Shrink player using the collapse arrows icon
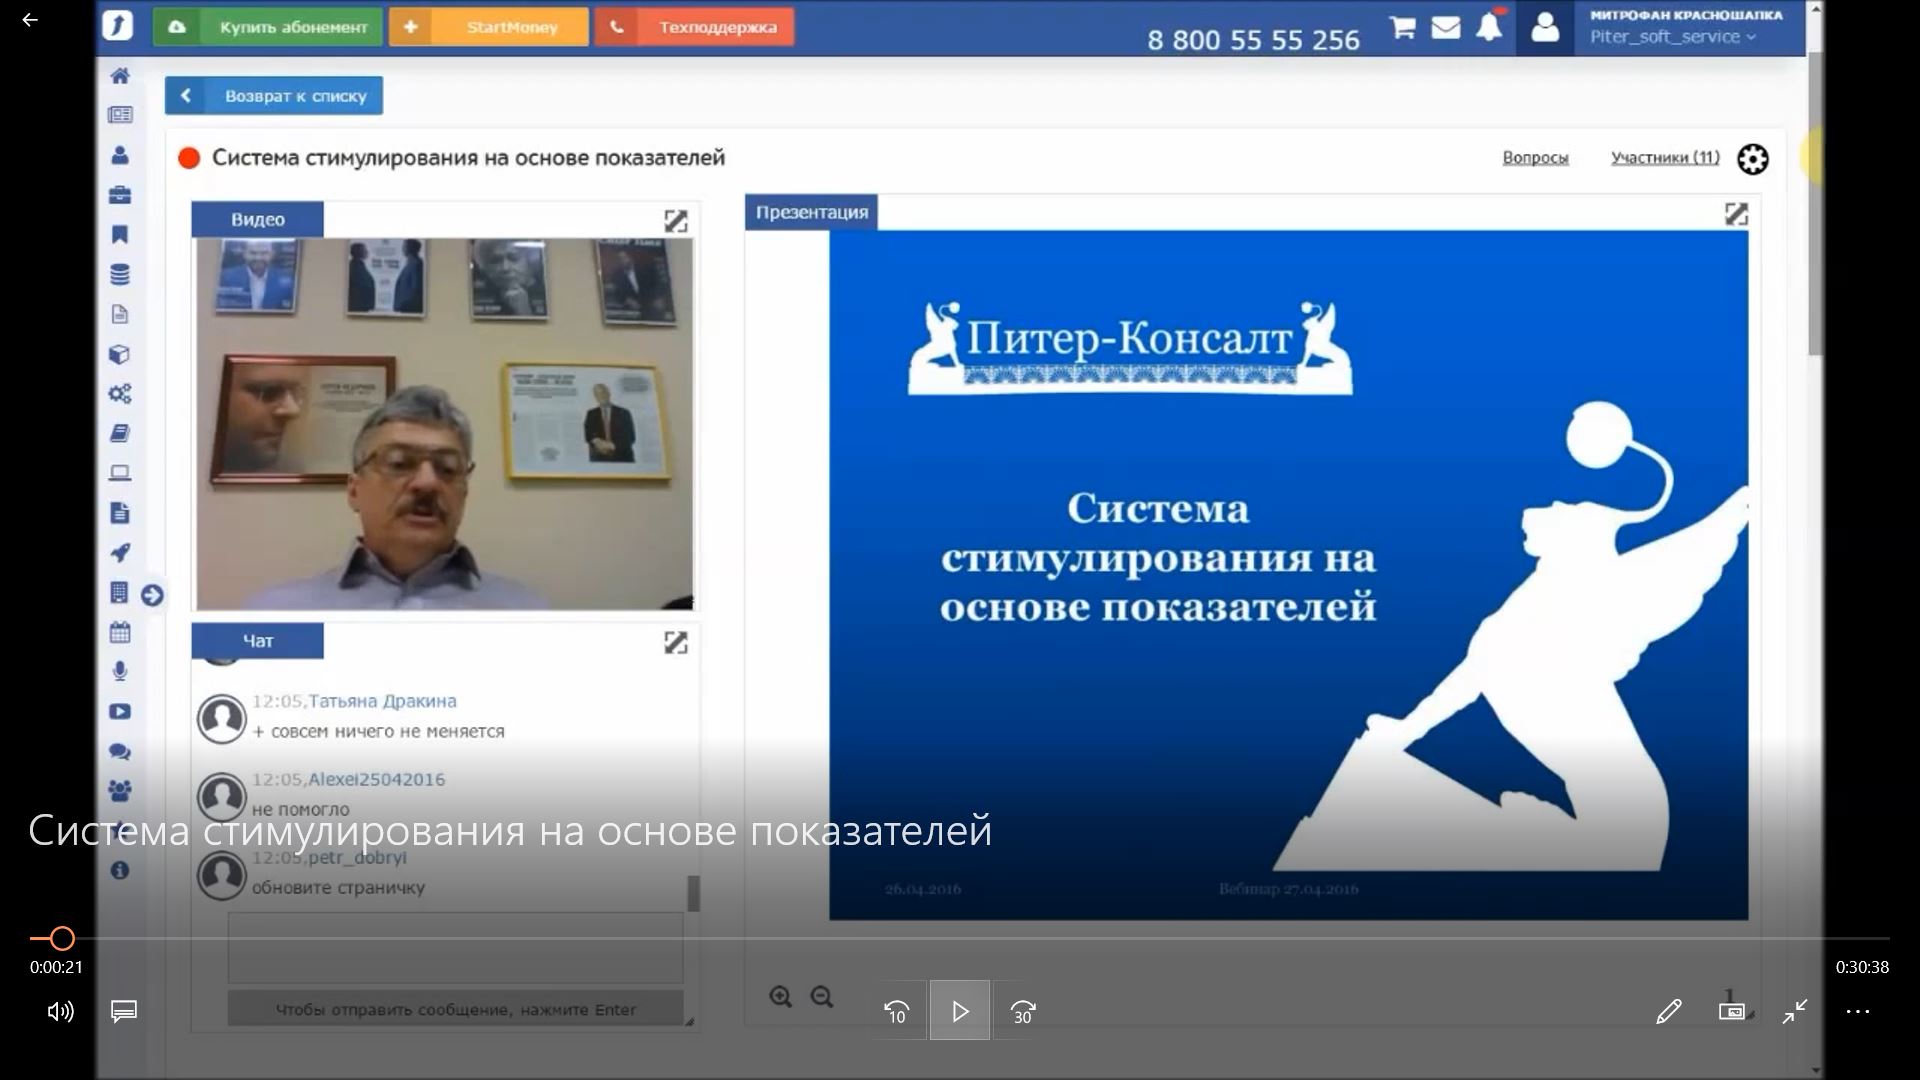The height and width of the screenshot is (1080, 1920). click(1793, 1011)
